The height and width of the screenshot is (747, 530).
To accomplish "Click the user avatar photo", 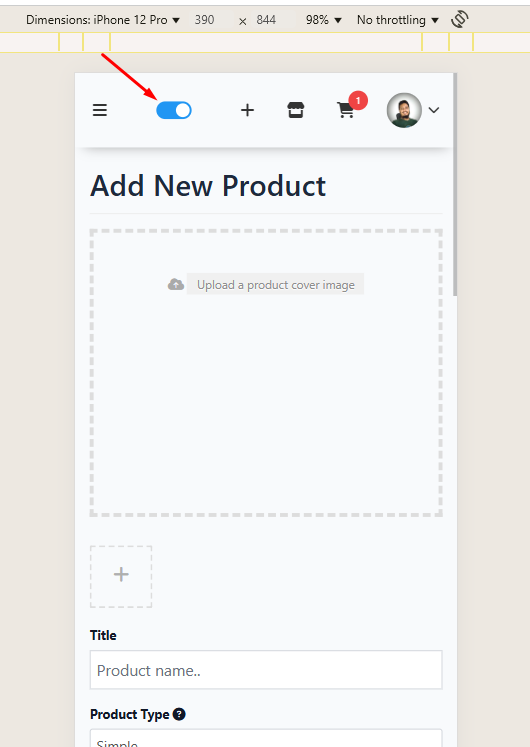I will pos(404,110).
